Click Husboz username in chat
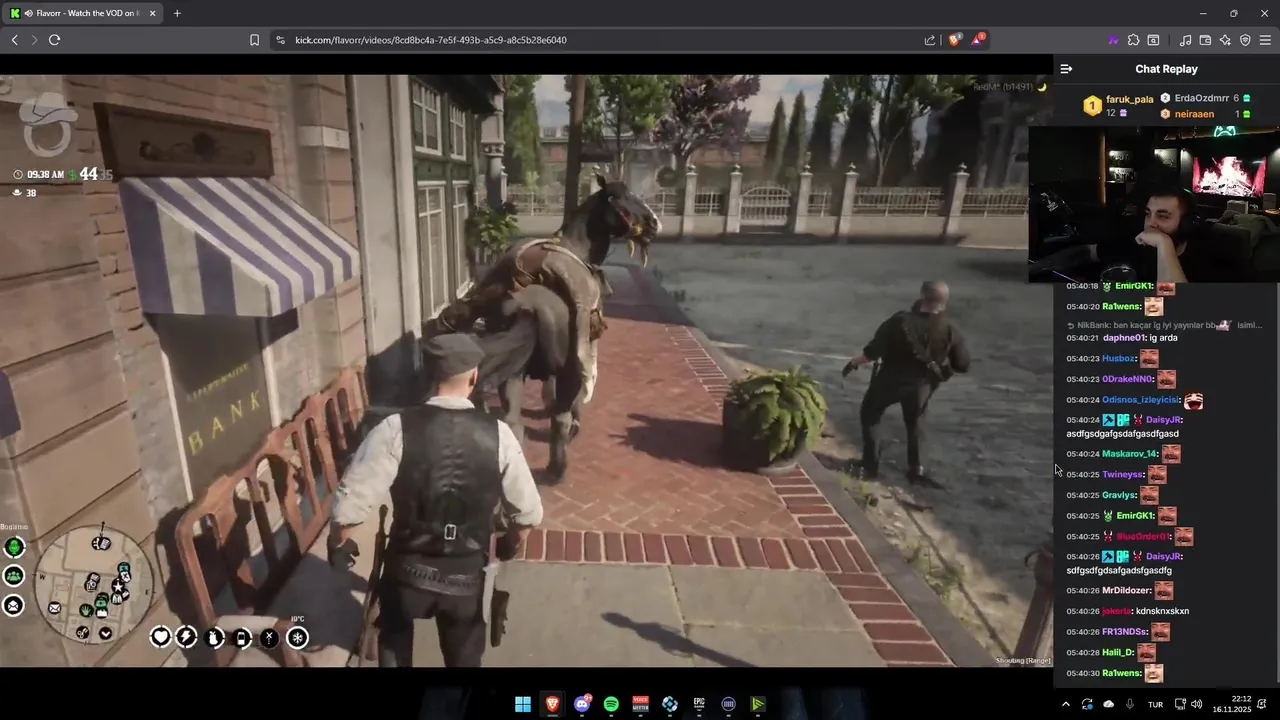This screenshot has height=720, width=1280. [x=1119, y=358]
